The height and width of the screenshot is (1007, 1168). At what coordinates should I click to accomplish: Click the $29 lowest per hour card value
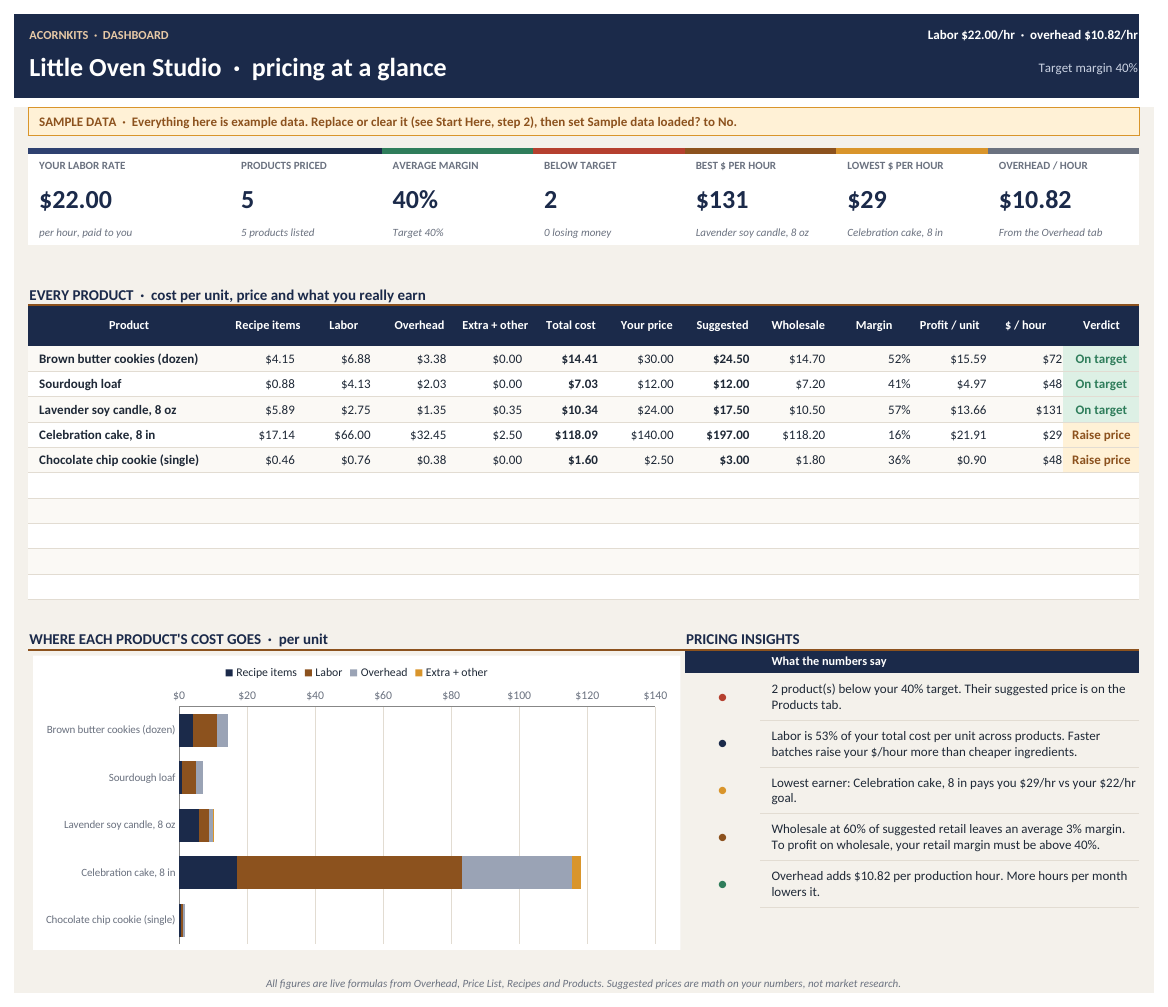pyautogui.click(x=867, y=200)
